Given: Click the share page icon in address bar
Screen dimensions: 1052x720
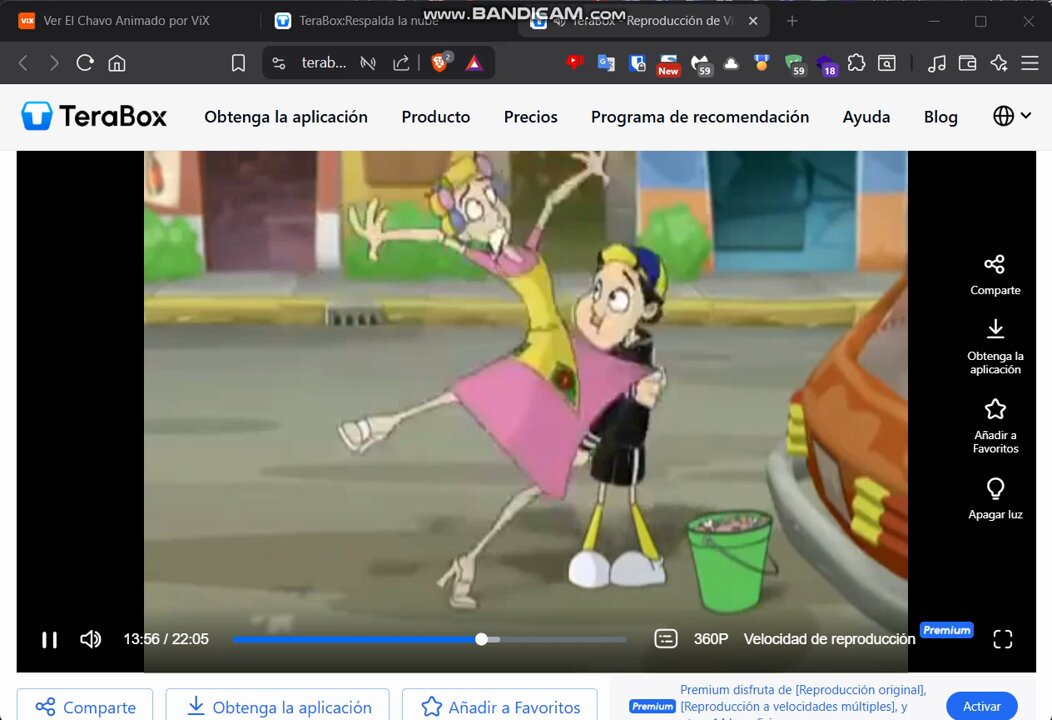Looking at the screenshot, I should [401, 63].
